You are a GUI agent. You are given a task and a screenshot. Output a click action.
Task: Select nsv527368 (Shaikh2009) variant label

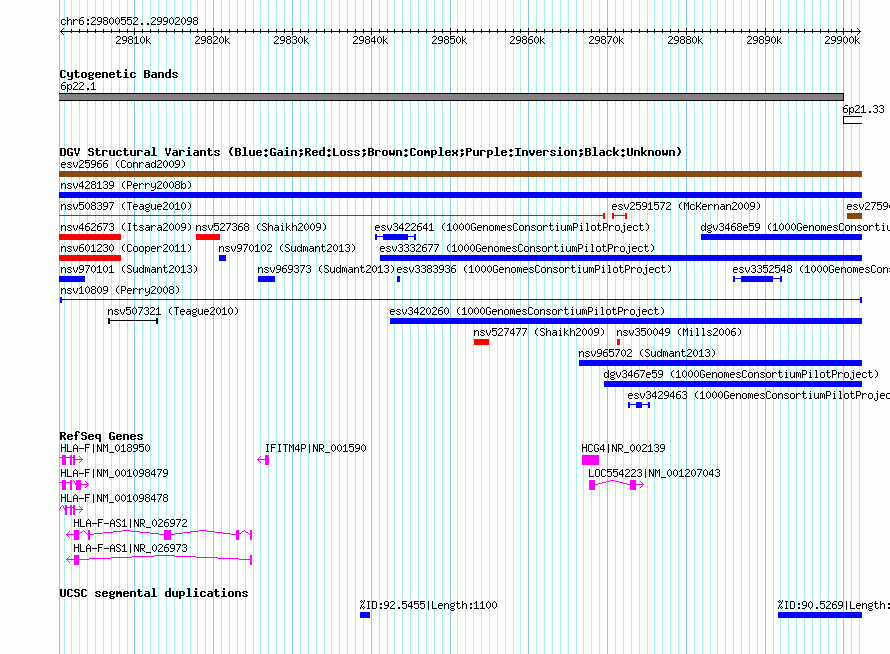click(x=261, y=227)
